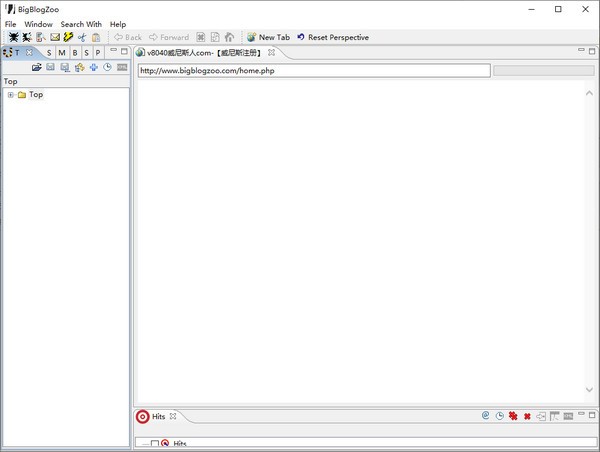This screenshot has width=600, height=452.
Task: Click the home icon in toolbar
Action: (229, 37)
